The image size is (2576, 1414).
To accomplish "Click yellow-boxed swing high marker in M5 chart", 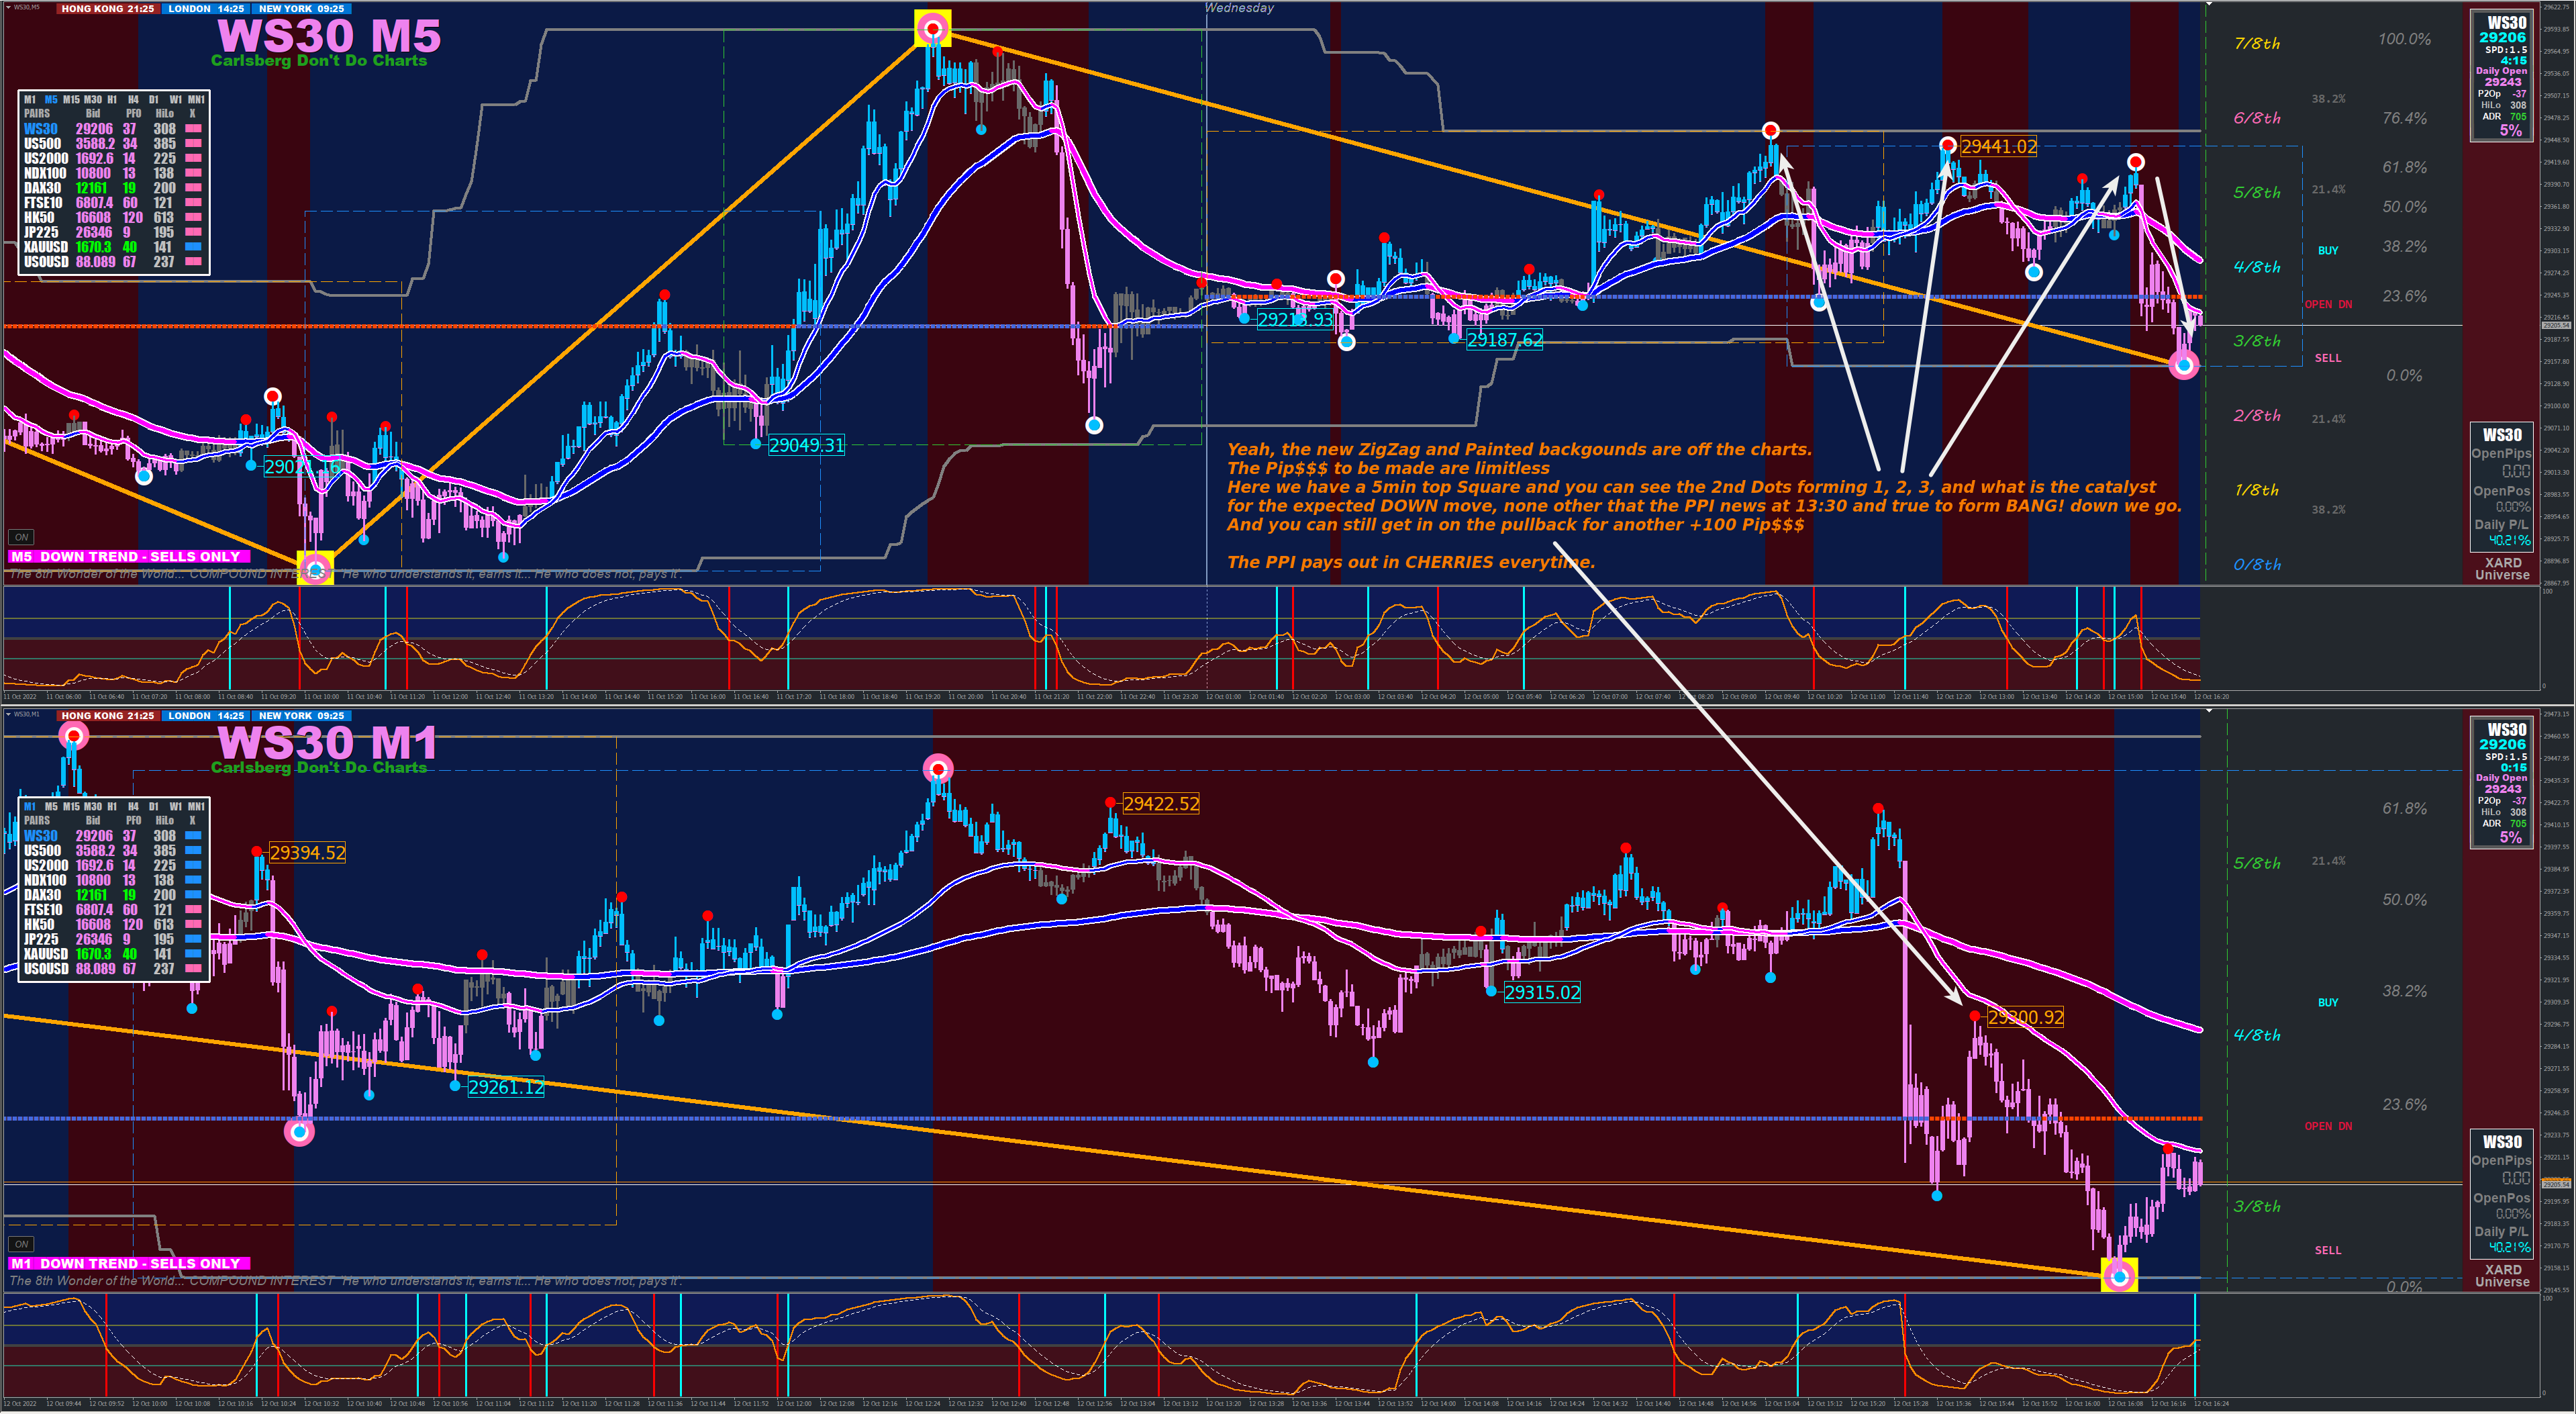I will [x=932, y=29].
